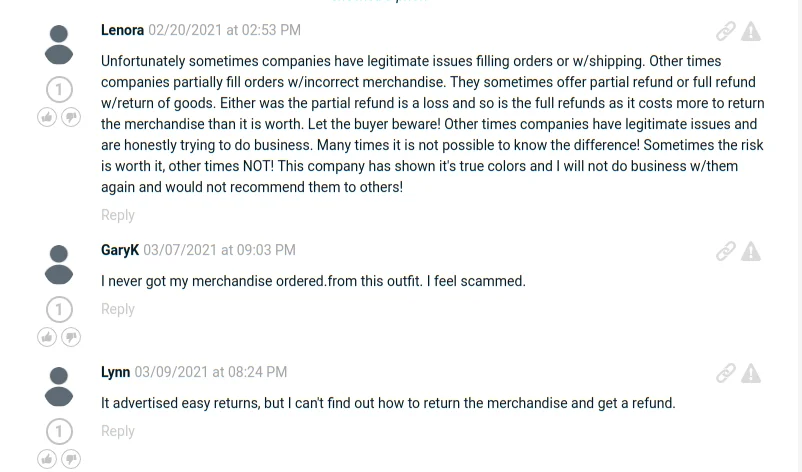Reply to Lynn's comment
This screenshot has width=802, height=472.
pos(117,431)
